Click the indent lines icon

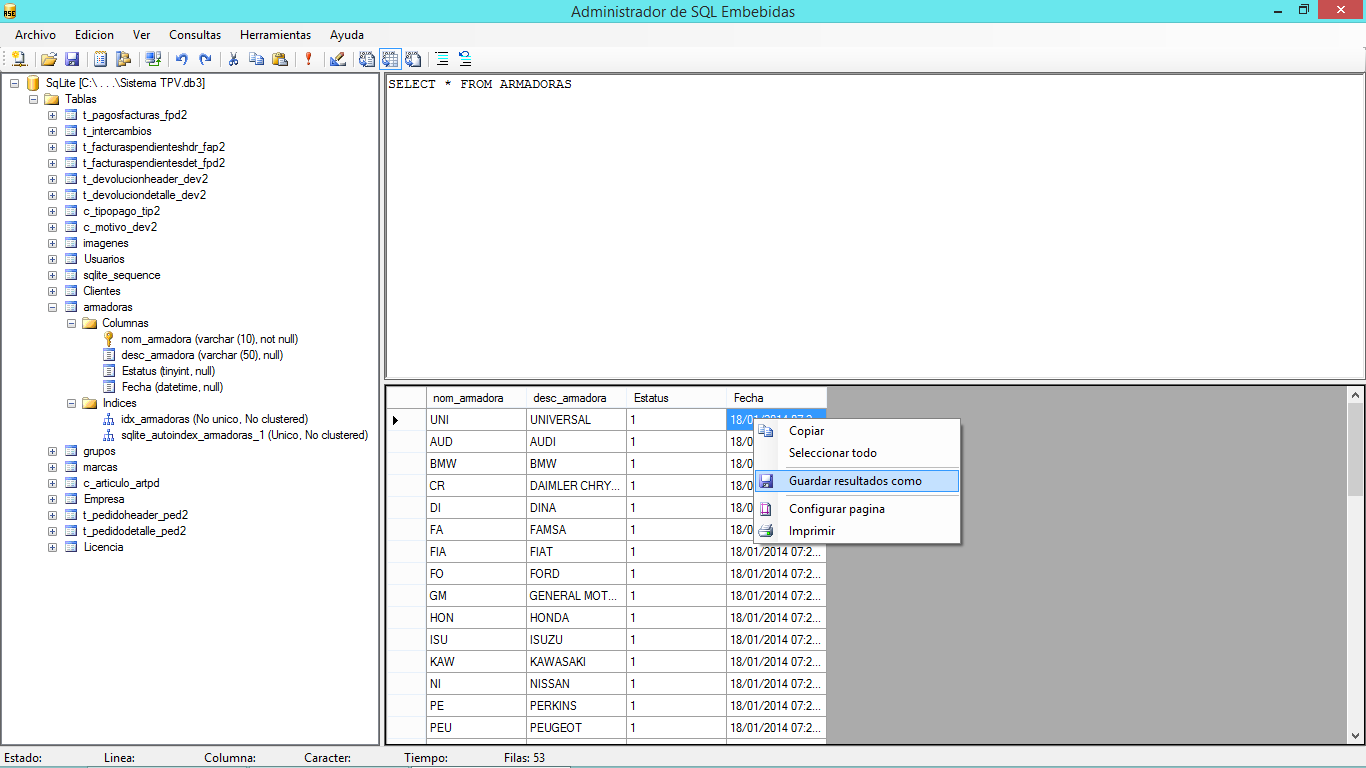coord(442,59)
